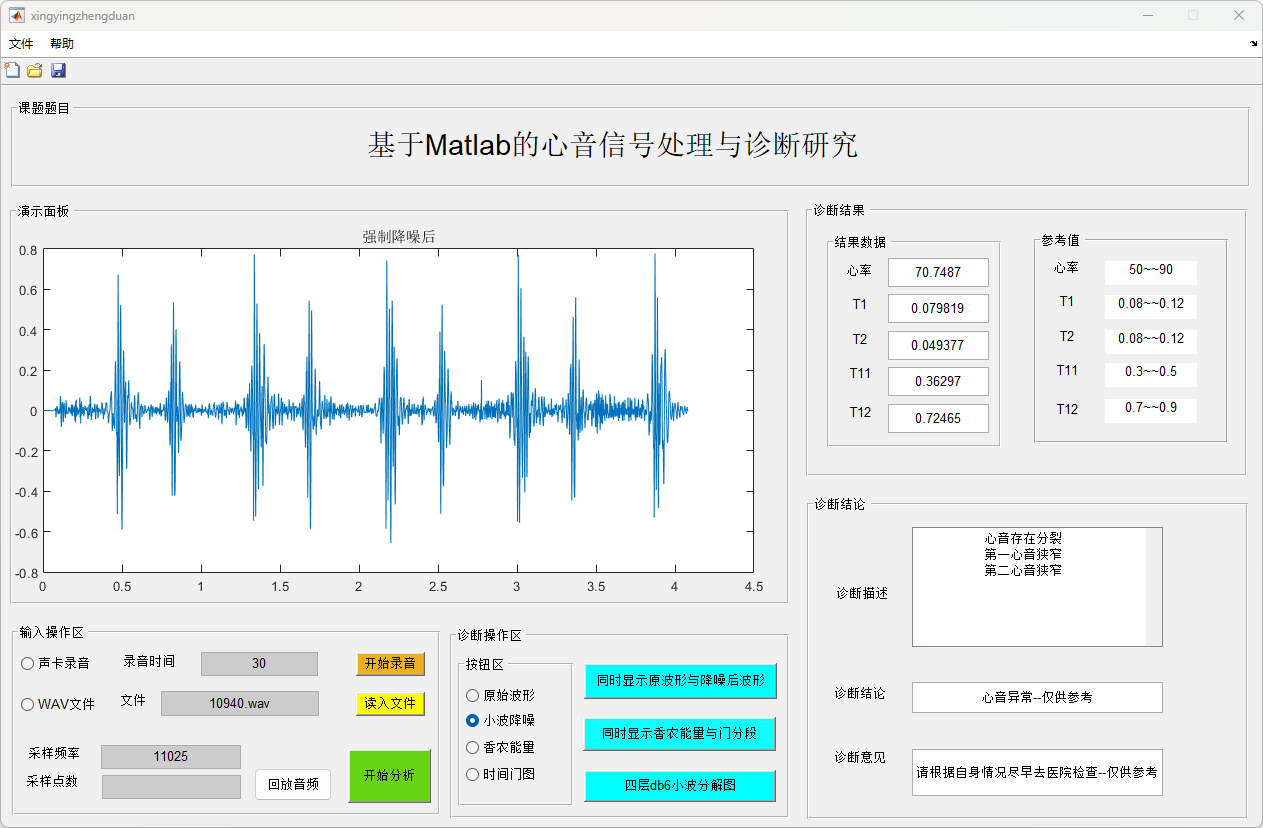Click the Open File folder icon

click(35, 70)
